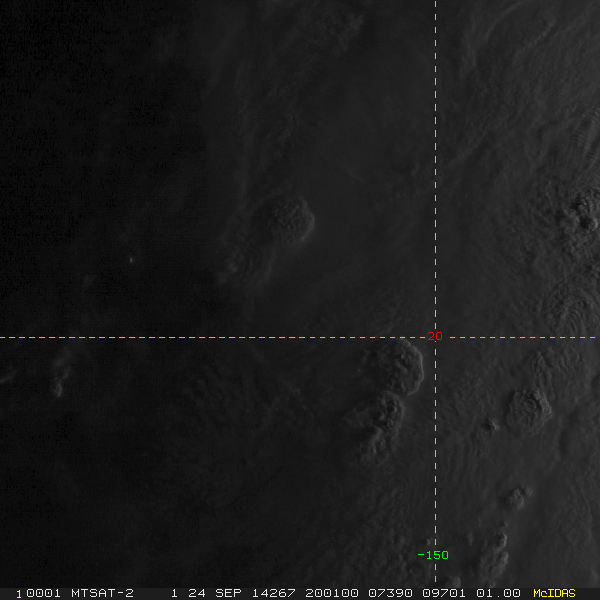Click the 200100 time stamp
The image size is (600, 600).
331,593
